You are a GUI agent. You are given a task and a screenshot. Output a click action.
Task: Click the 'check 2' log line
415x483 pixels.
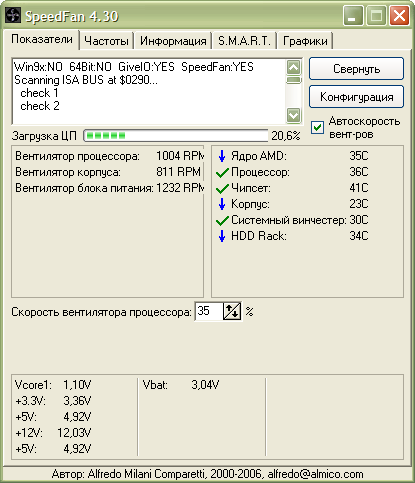(40, 106)
